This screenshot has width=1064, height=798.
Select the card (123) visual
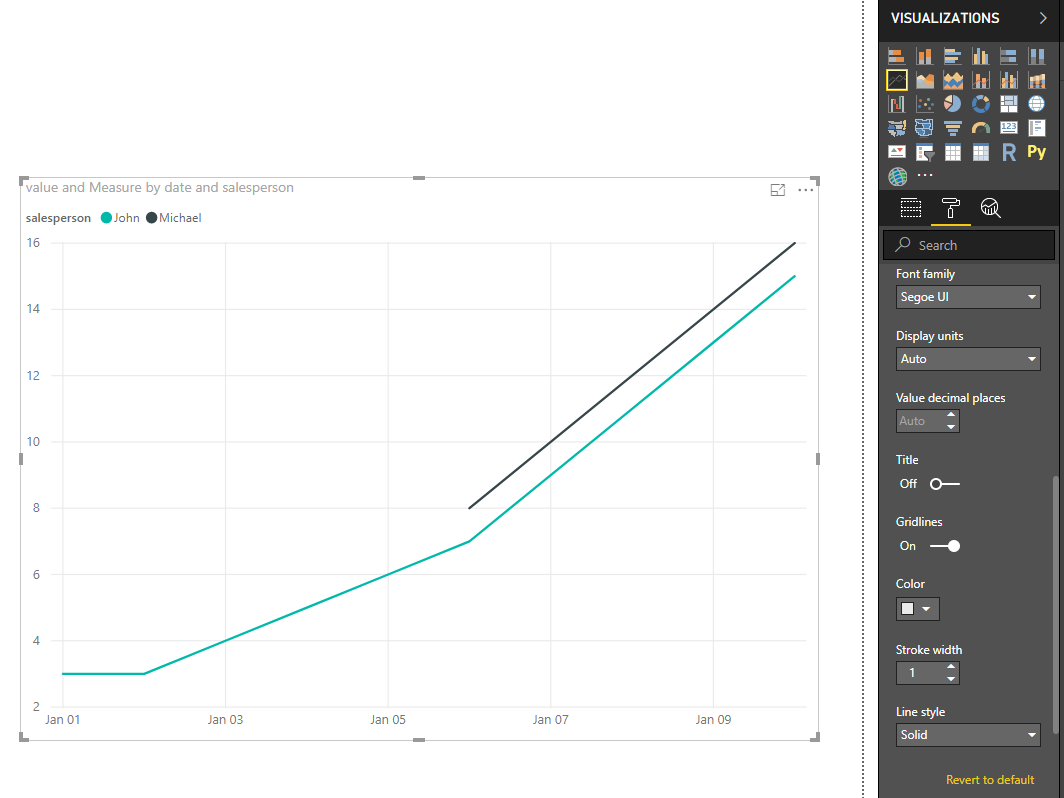tap(1009, 128)
